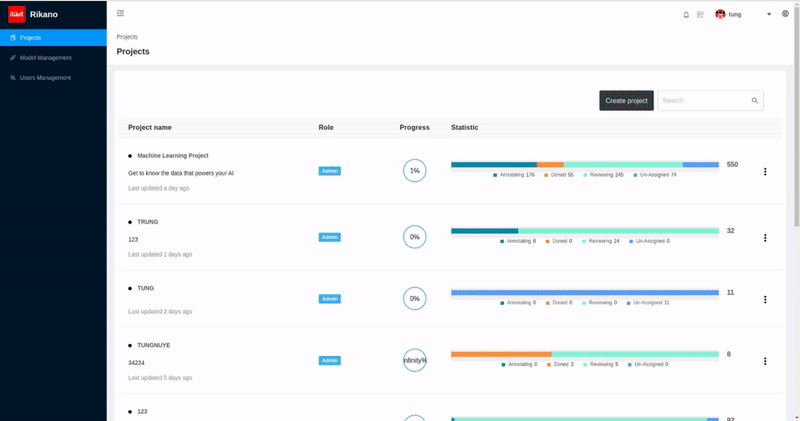This screenshot has width=800, height=421.
Task: Click the search magnifier icon
Action: pyautogui.click(x=755, y=101)
